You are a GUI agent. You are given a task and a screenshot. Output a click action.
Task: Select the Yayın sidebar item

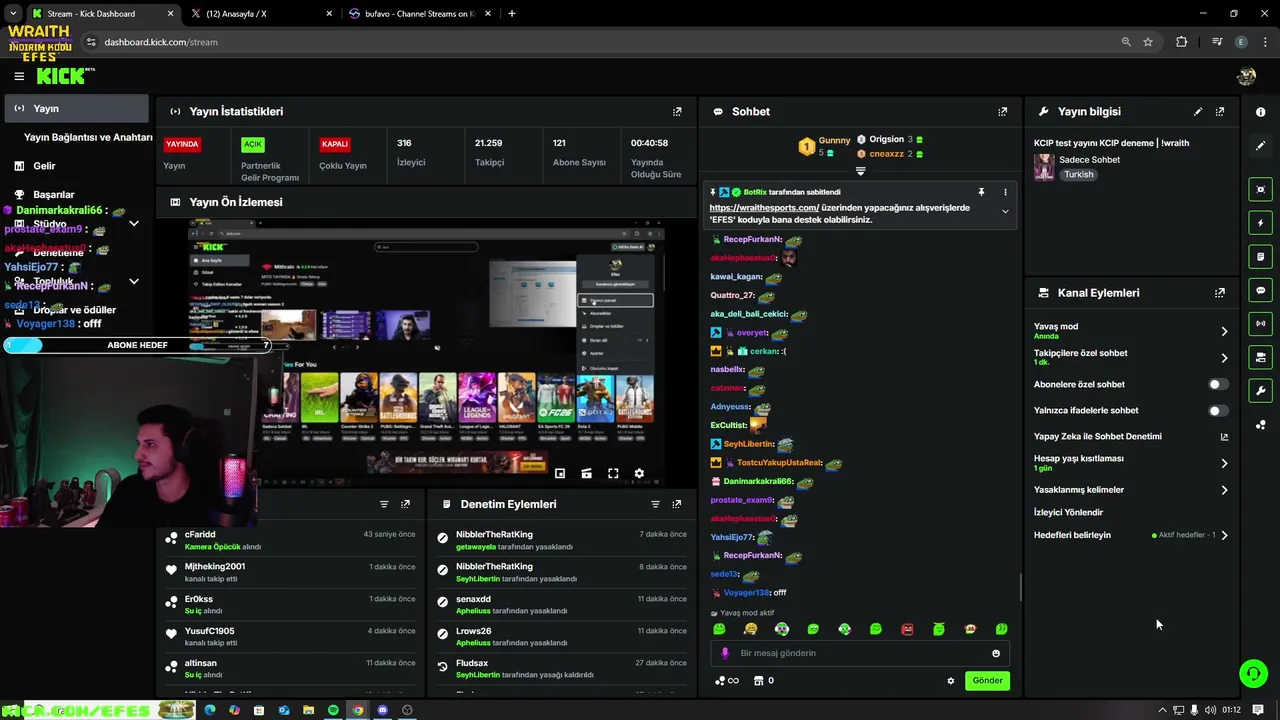(x=76, y=108)
